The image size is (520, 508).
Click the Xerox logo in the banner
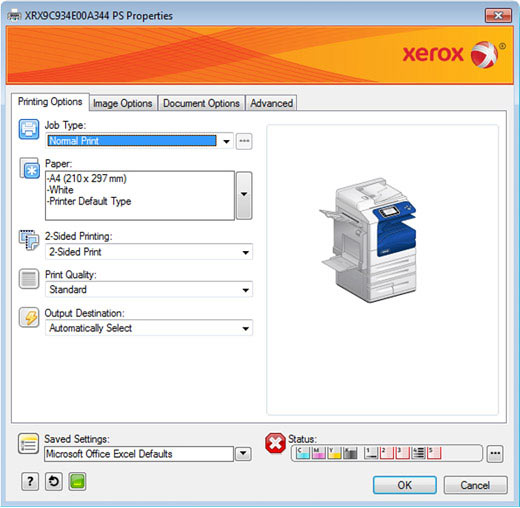(453, 54)
